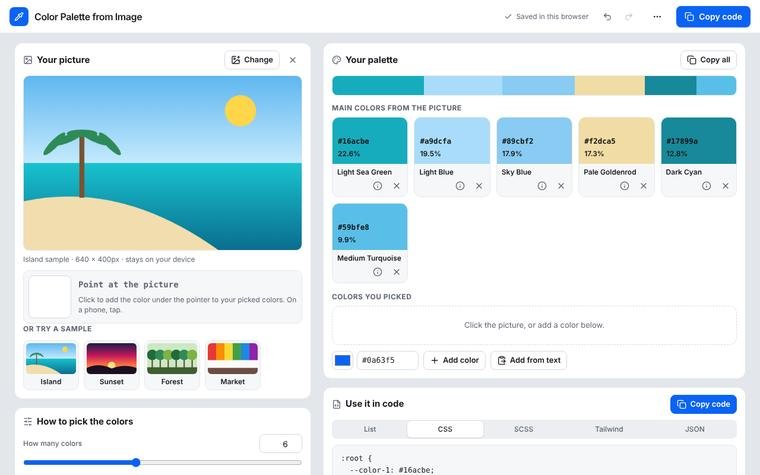Screen dimensions: 760x475
Task: Click the #0a63f5 hex input field
Action: point(387,360)
